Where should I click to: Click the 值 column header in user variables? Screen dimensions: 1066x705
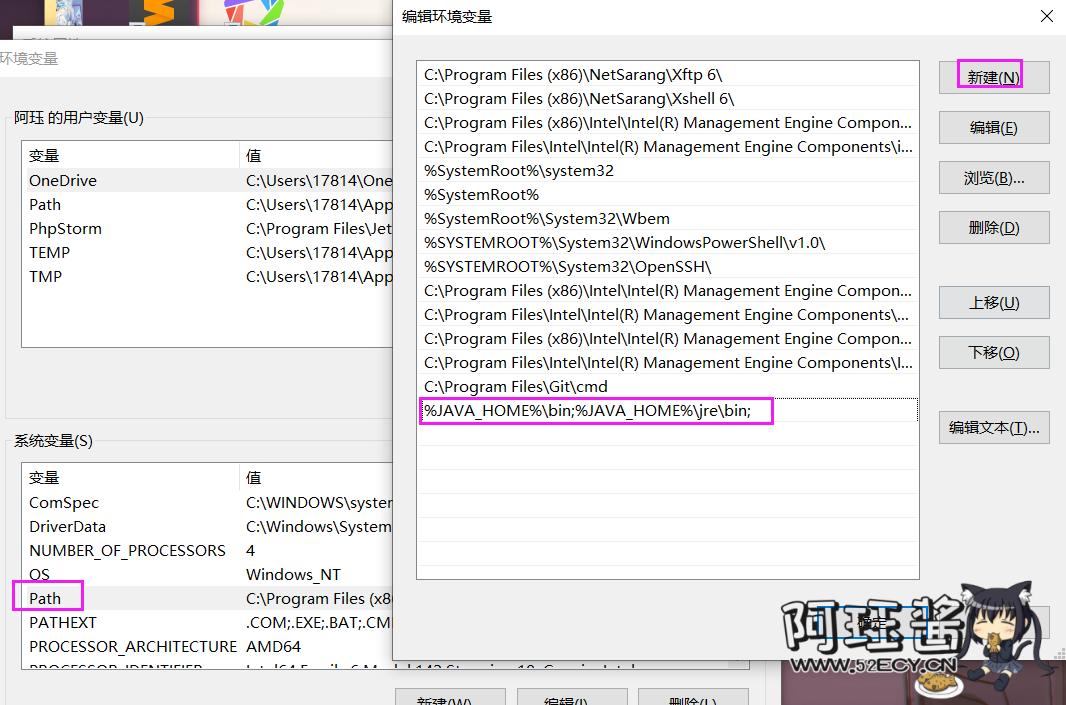(316, 156)
